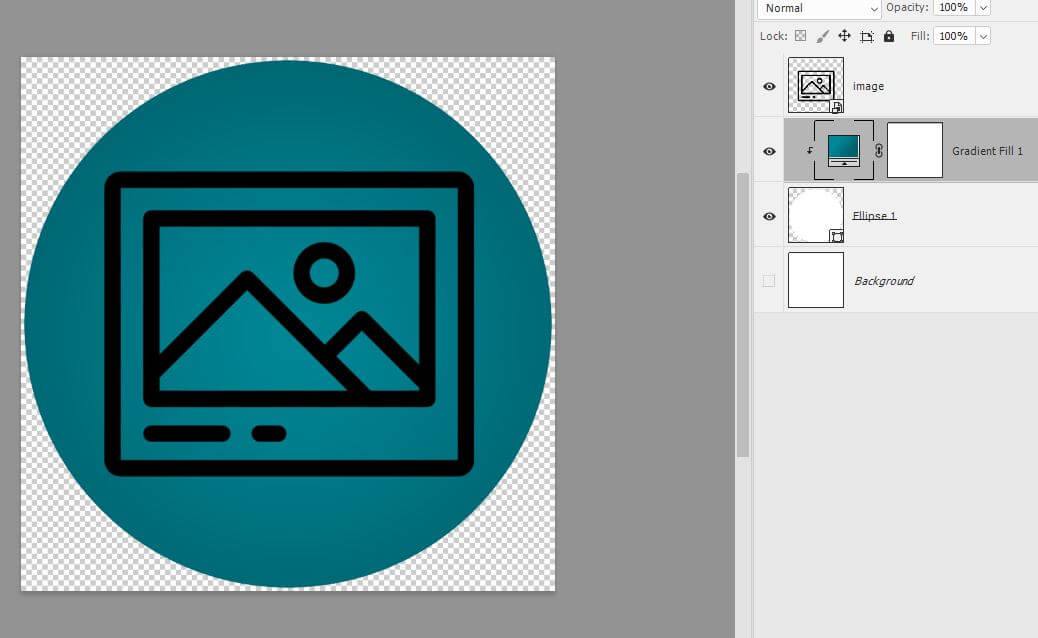Click the lock transparent pixels icon
Viewport: 1038px width, 638px height.
tap(800, 36)
